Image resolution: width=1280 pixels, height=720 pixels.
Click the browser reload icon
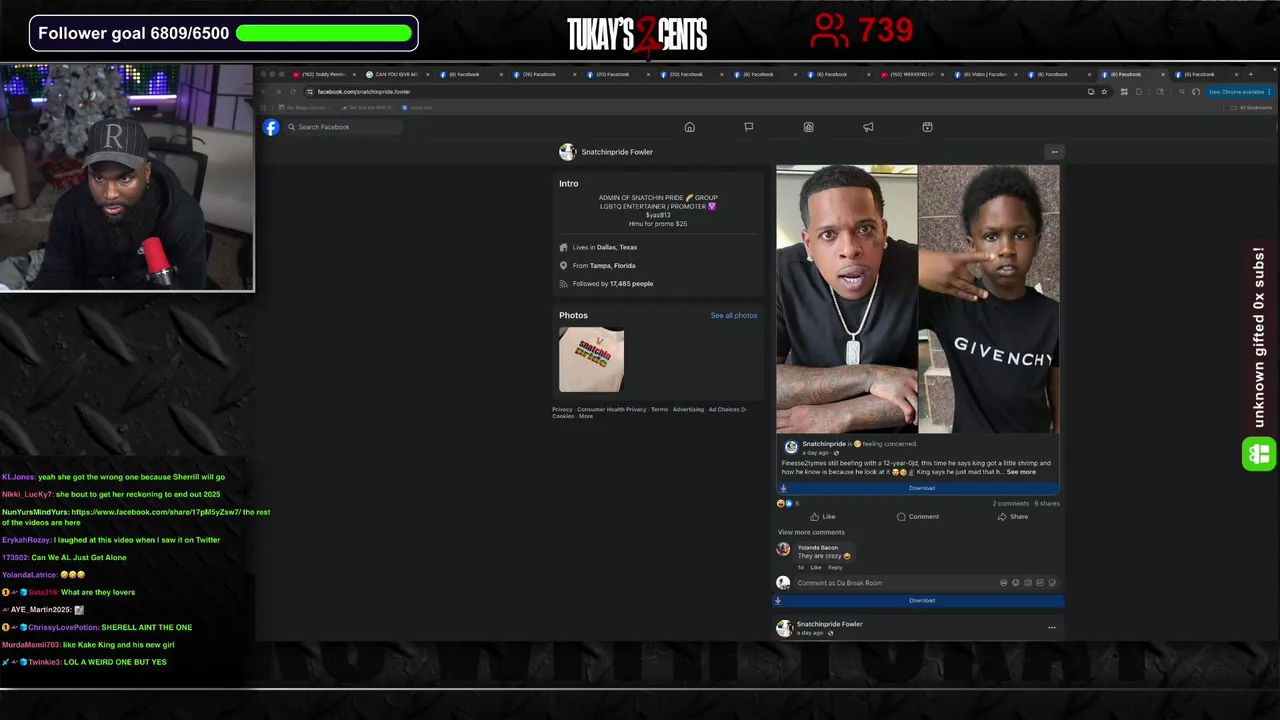point(293,92)
